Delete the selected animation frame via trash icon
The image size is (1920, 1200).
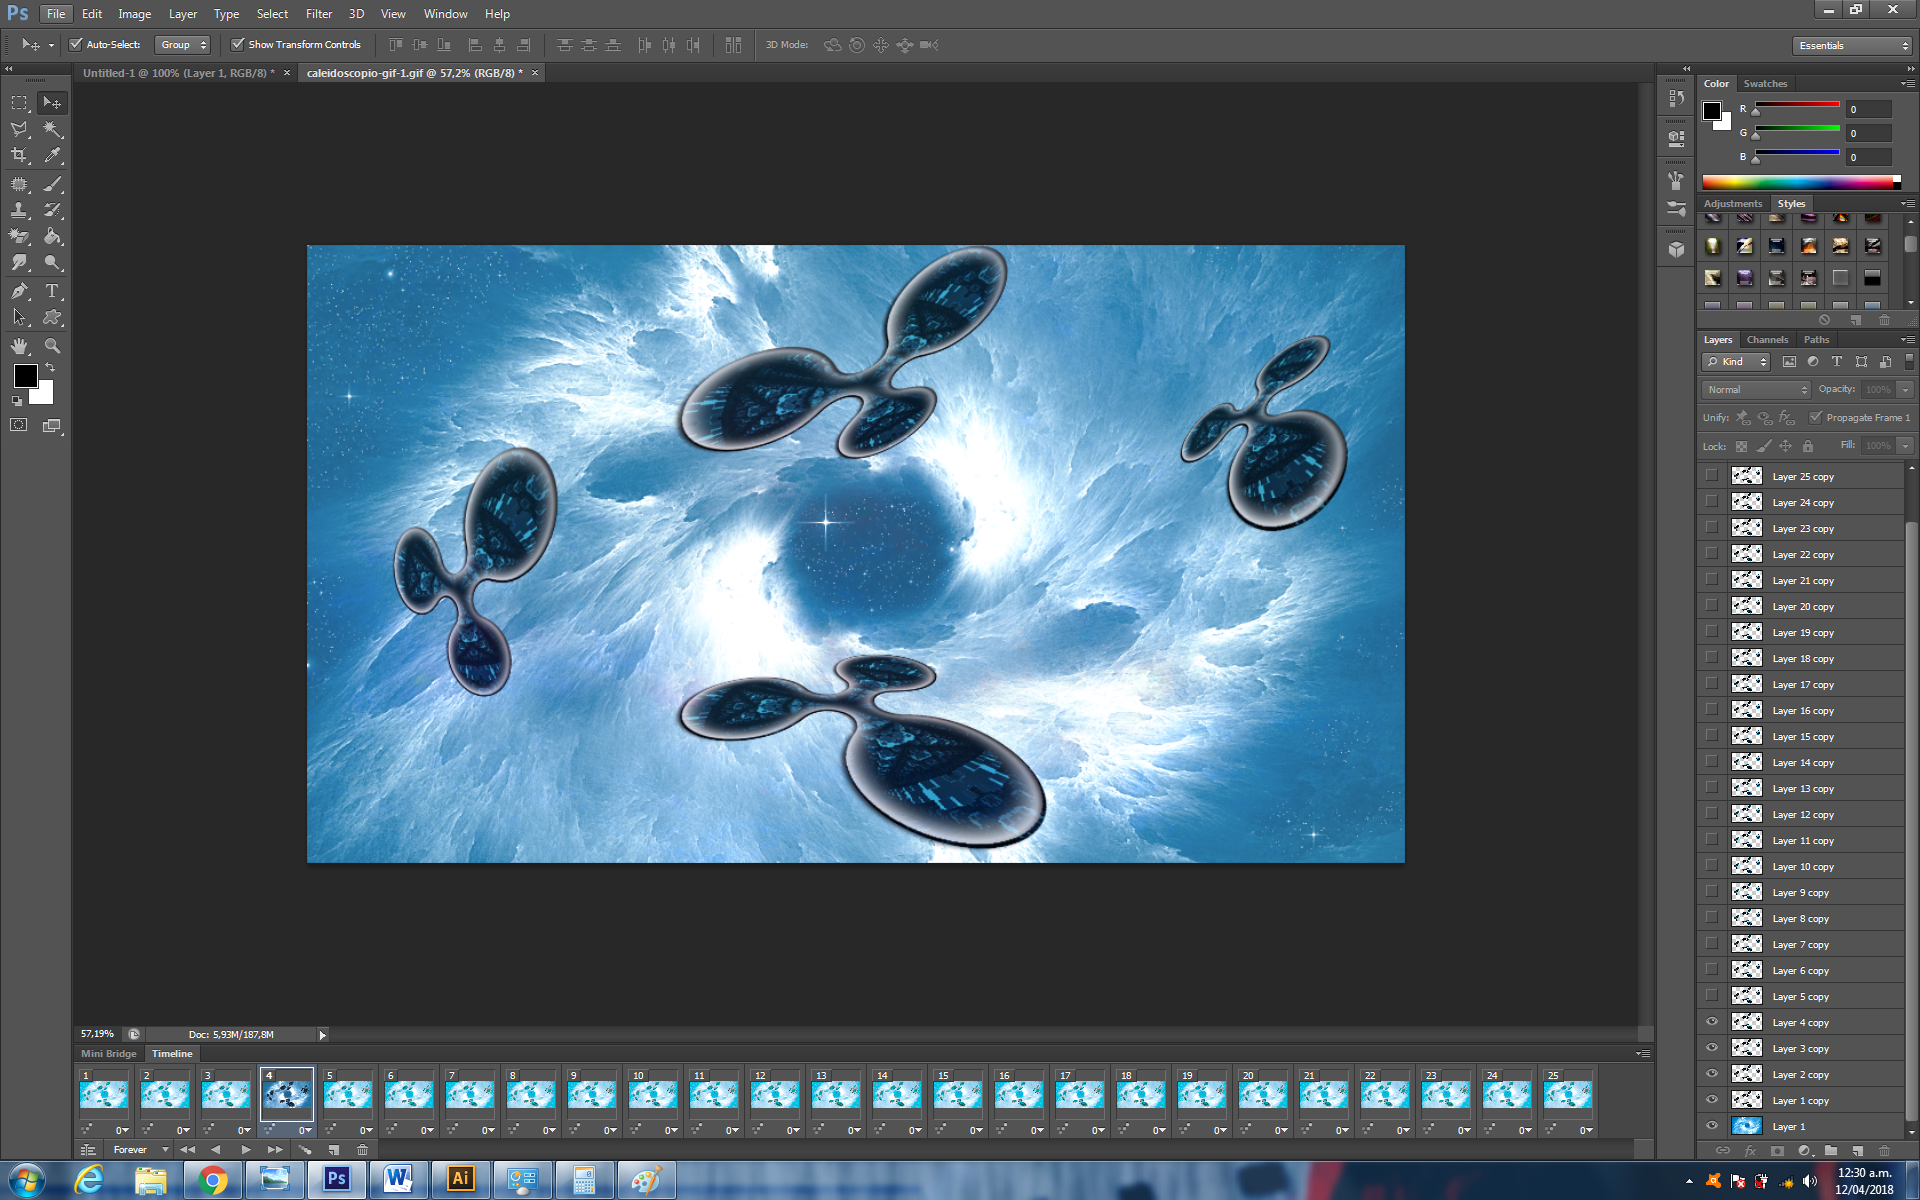pos(362,1150)
